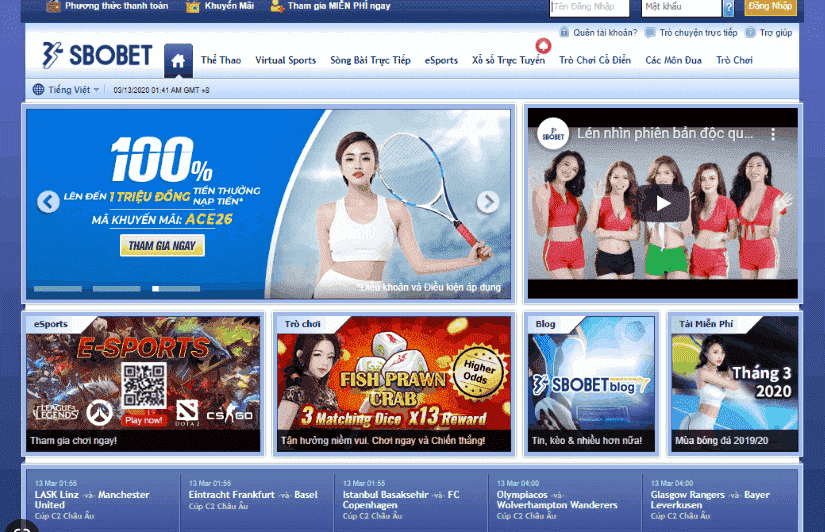The width and height of the screenshot is (825, 532).
Task: Click the SBOBET logo
Action: (x=97, y=55)
